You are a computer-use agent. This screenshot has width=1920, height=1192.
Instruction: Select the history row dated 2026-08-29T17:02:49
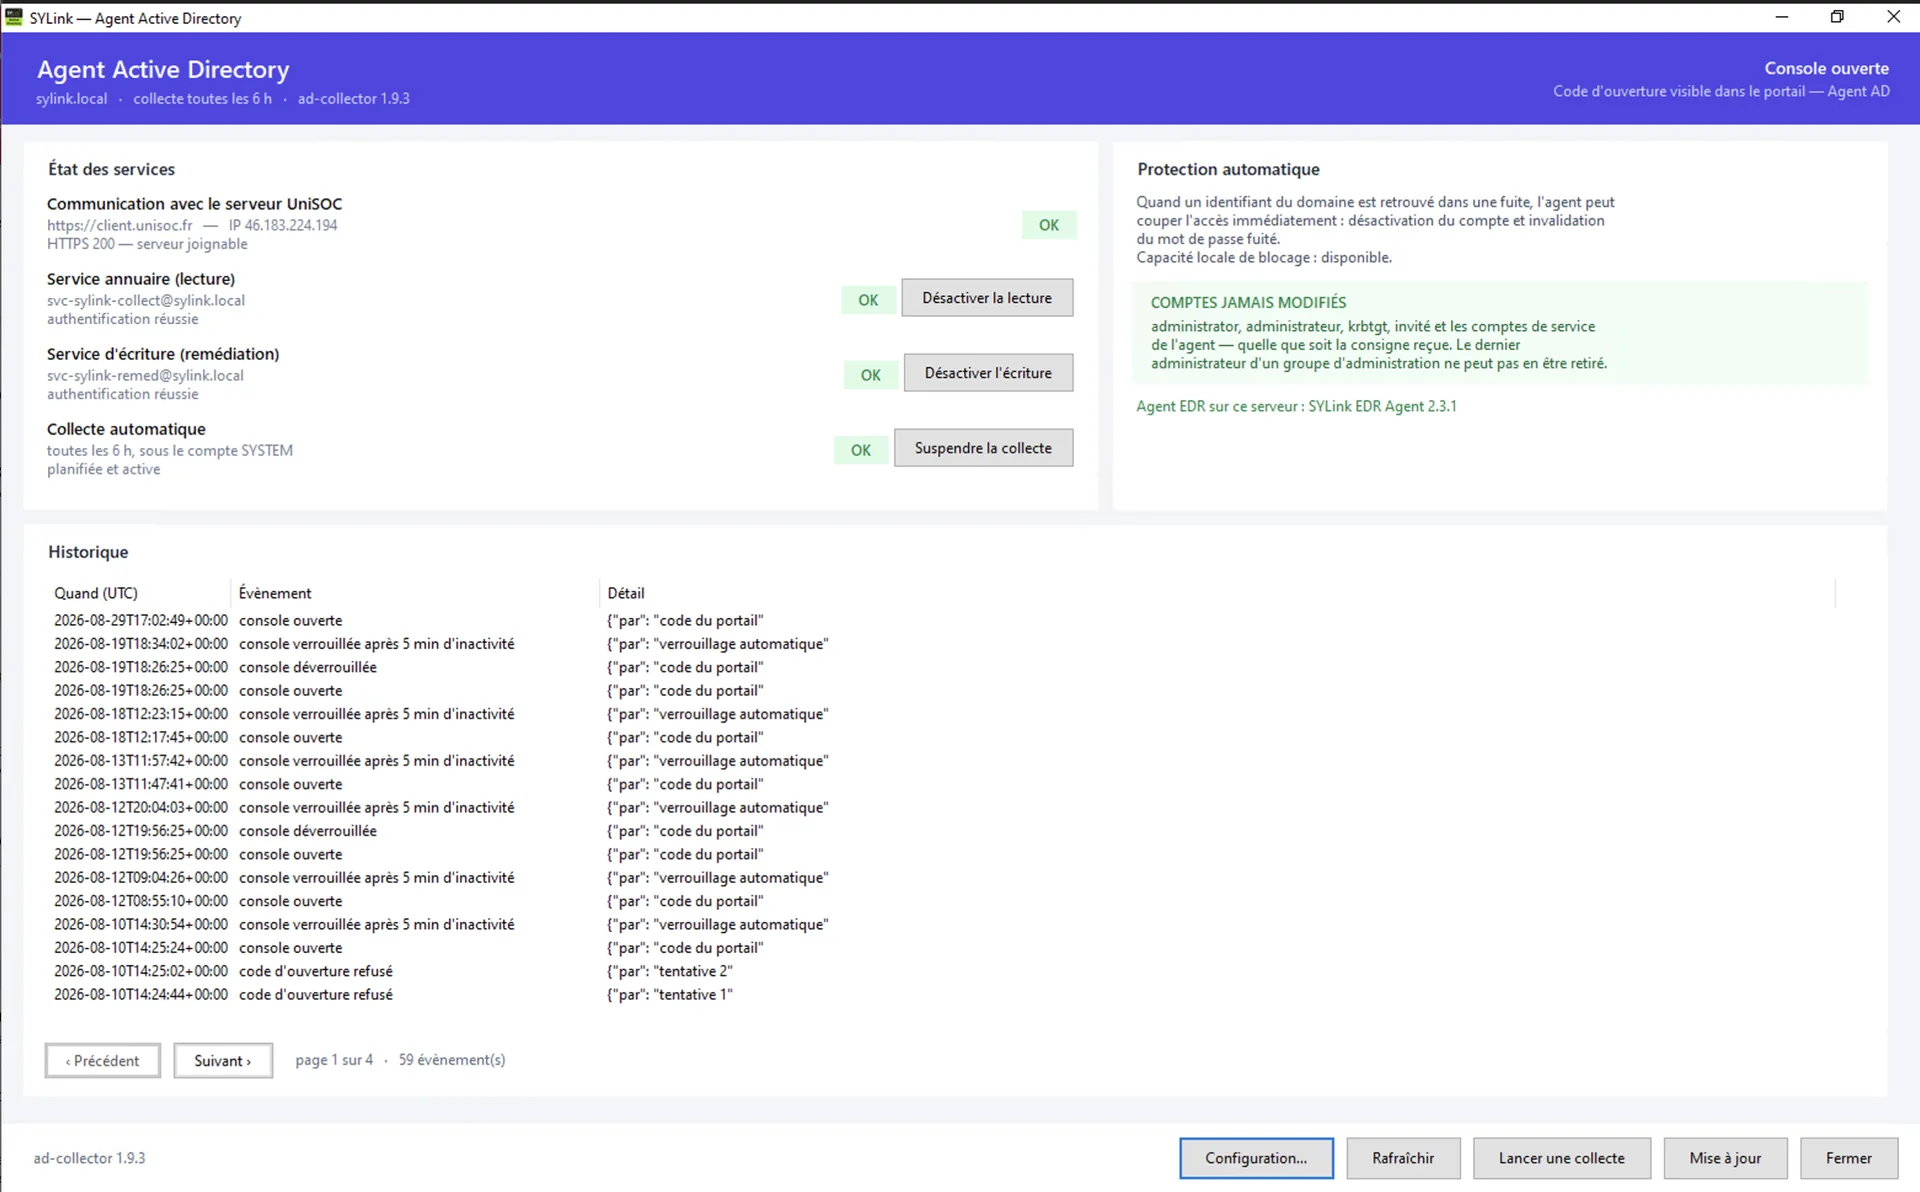941,621
